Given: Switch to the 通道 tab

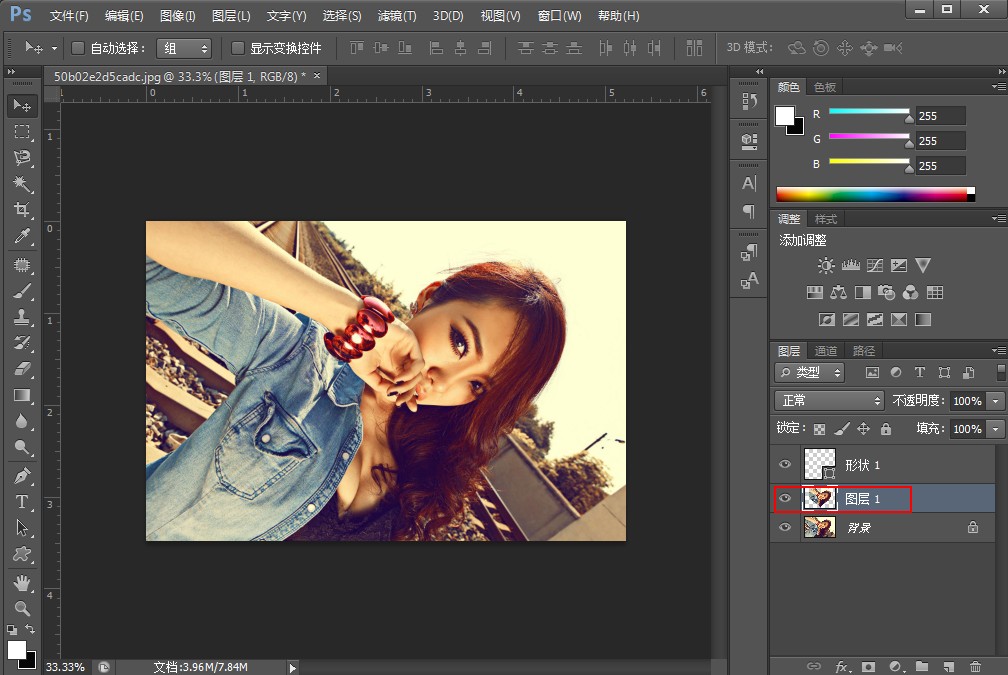Looking at the screenshot, I should point(826,351).
